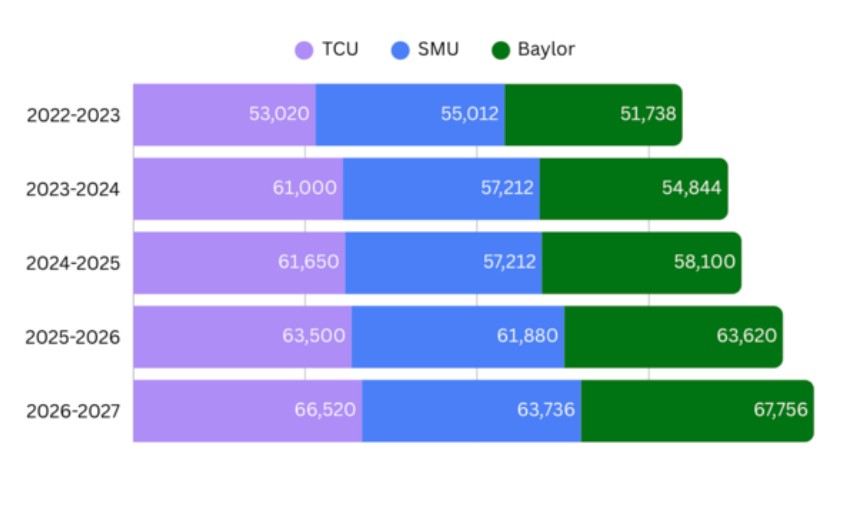The image size is (841, 532).
Task: Click SMU bar segment showing 55,012
Action: [x=410, y=114]
